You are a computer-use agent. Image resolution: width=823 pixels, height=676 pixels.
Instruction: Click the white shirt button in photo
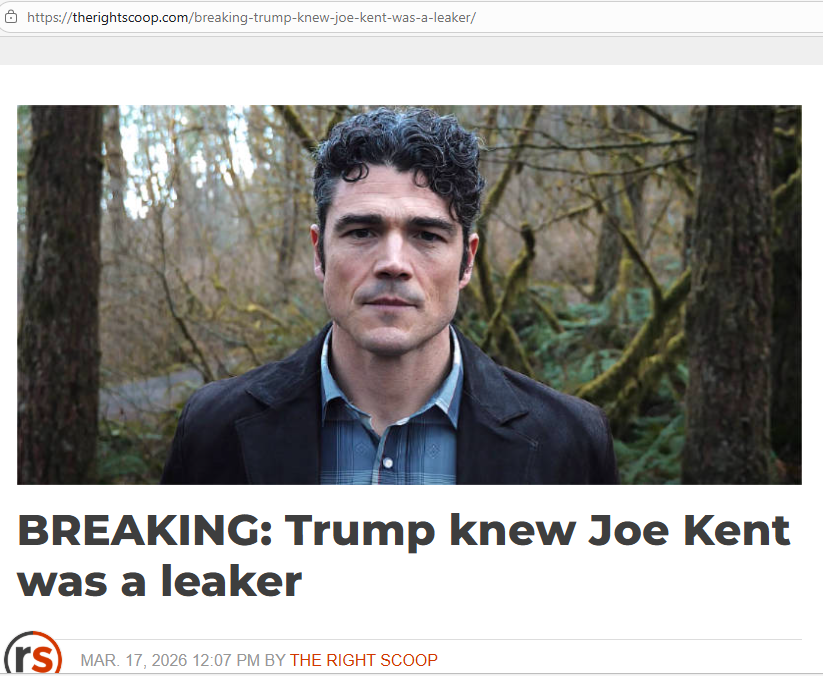point(388,463)
